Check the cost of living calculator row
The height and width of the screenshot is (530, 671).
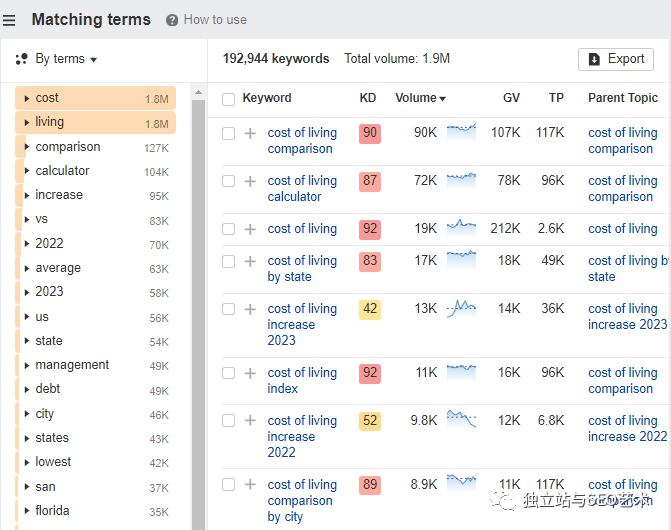229,181
